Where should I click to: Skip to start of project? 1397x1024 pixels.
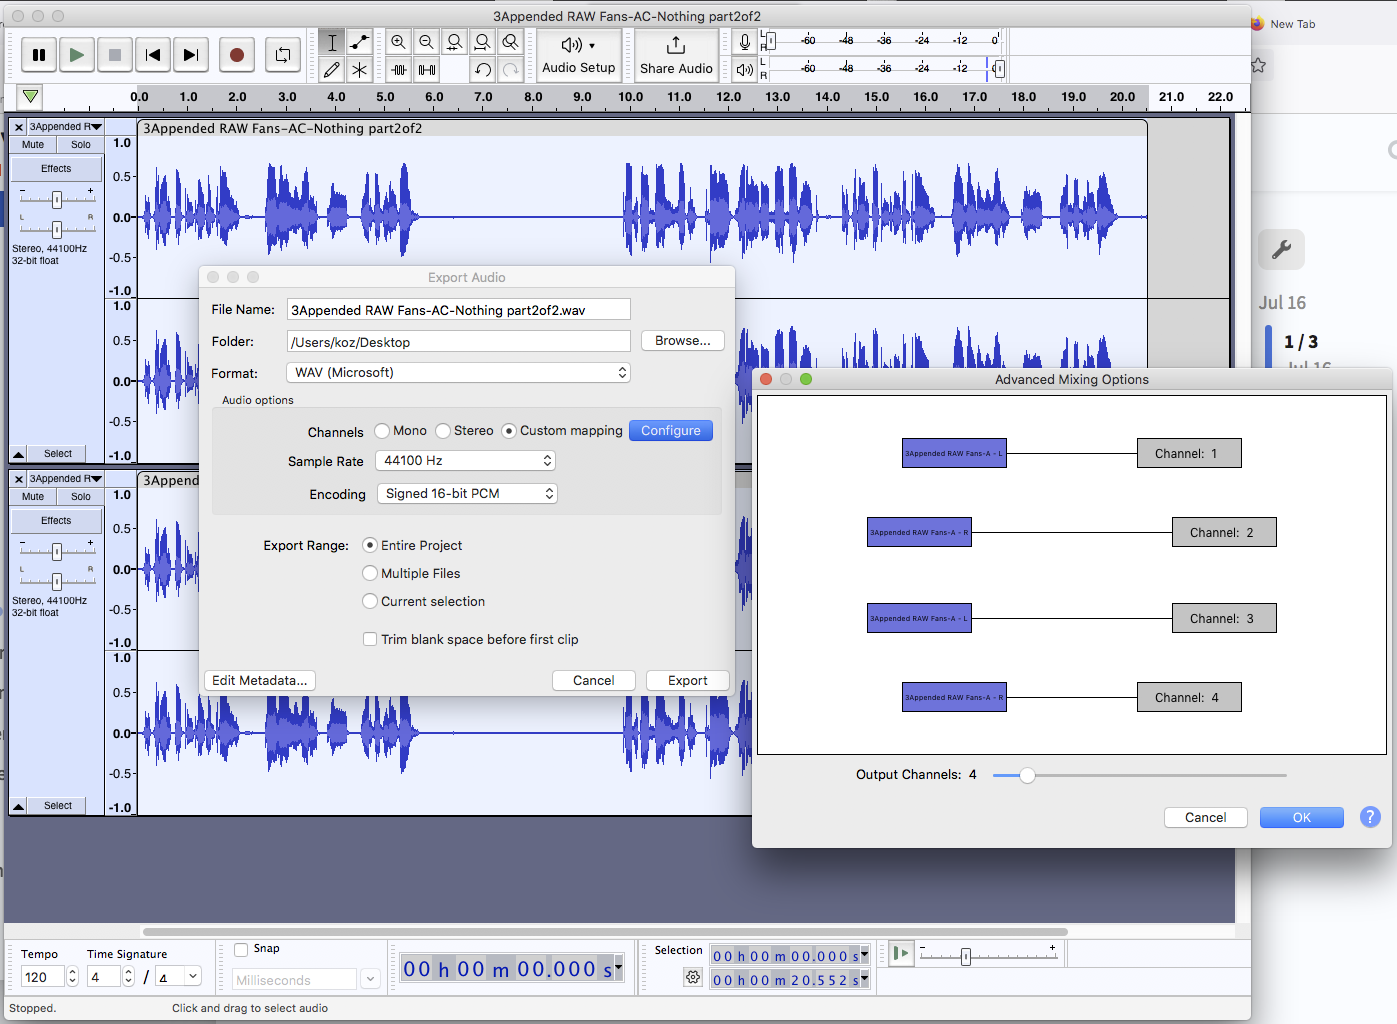153,55
